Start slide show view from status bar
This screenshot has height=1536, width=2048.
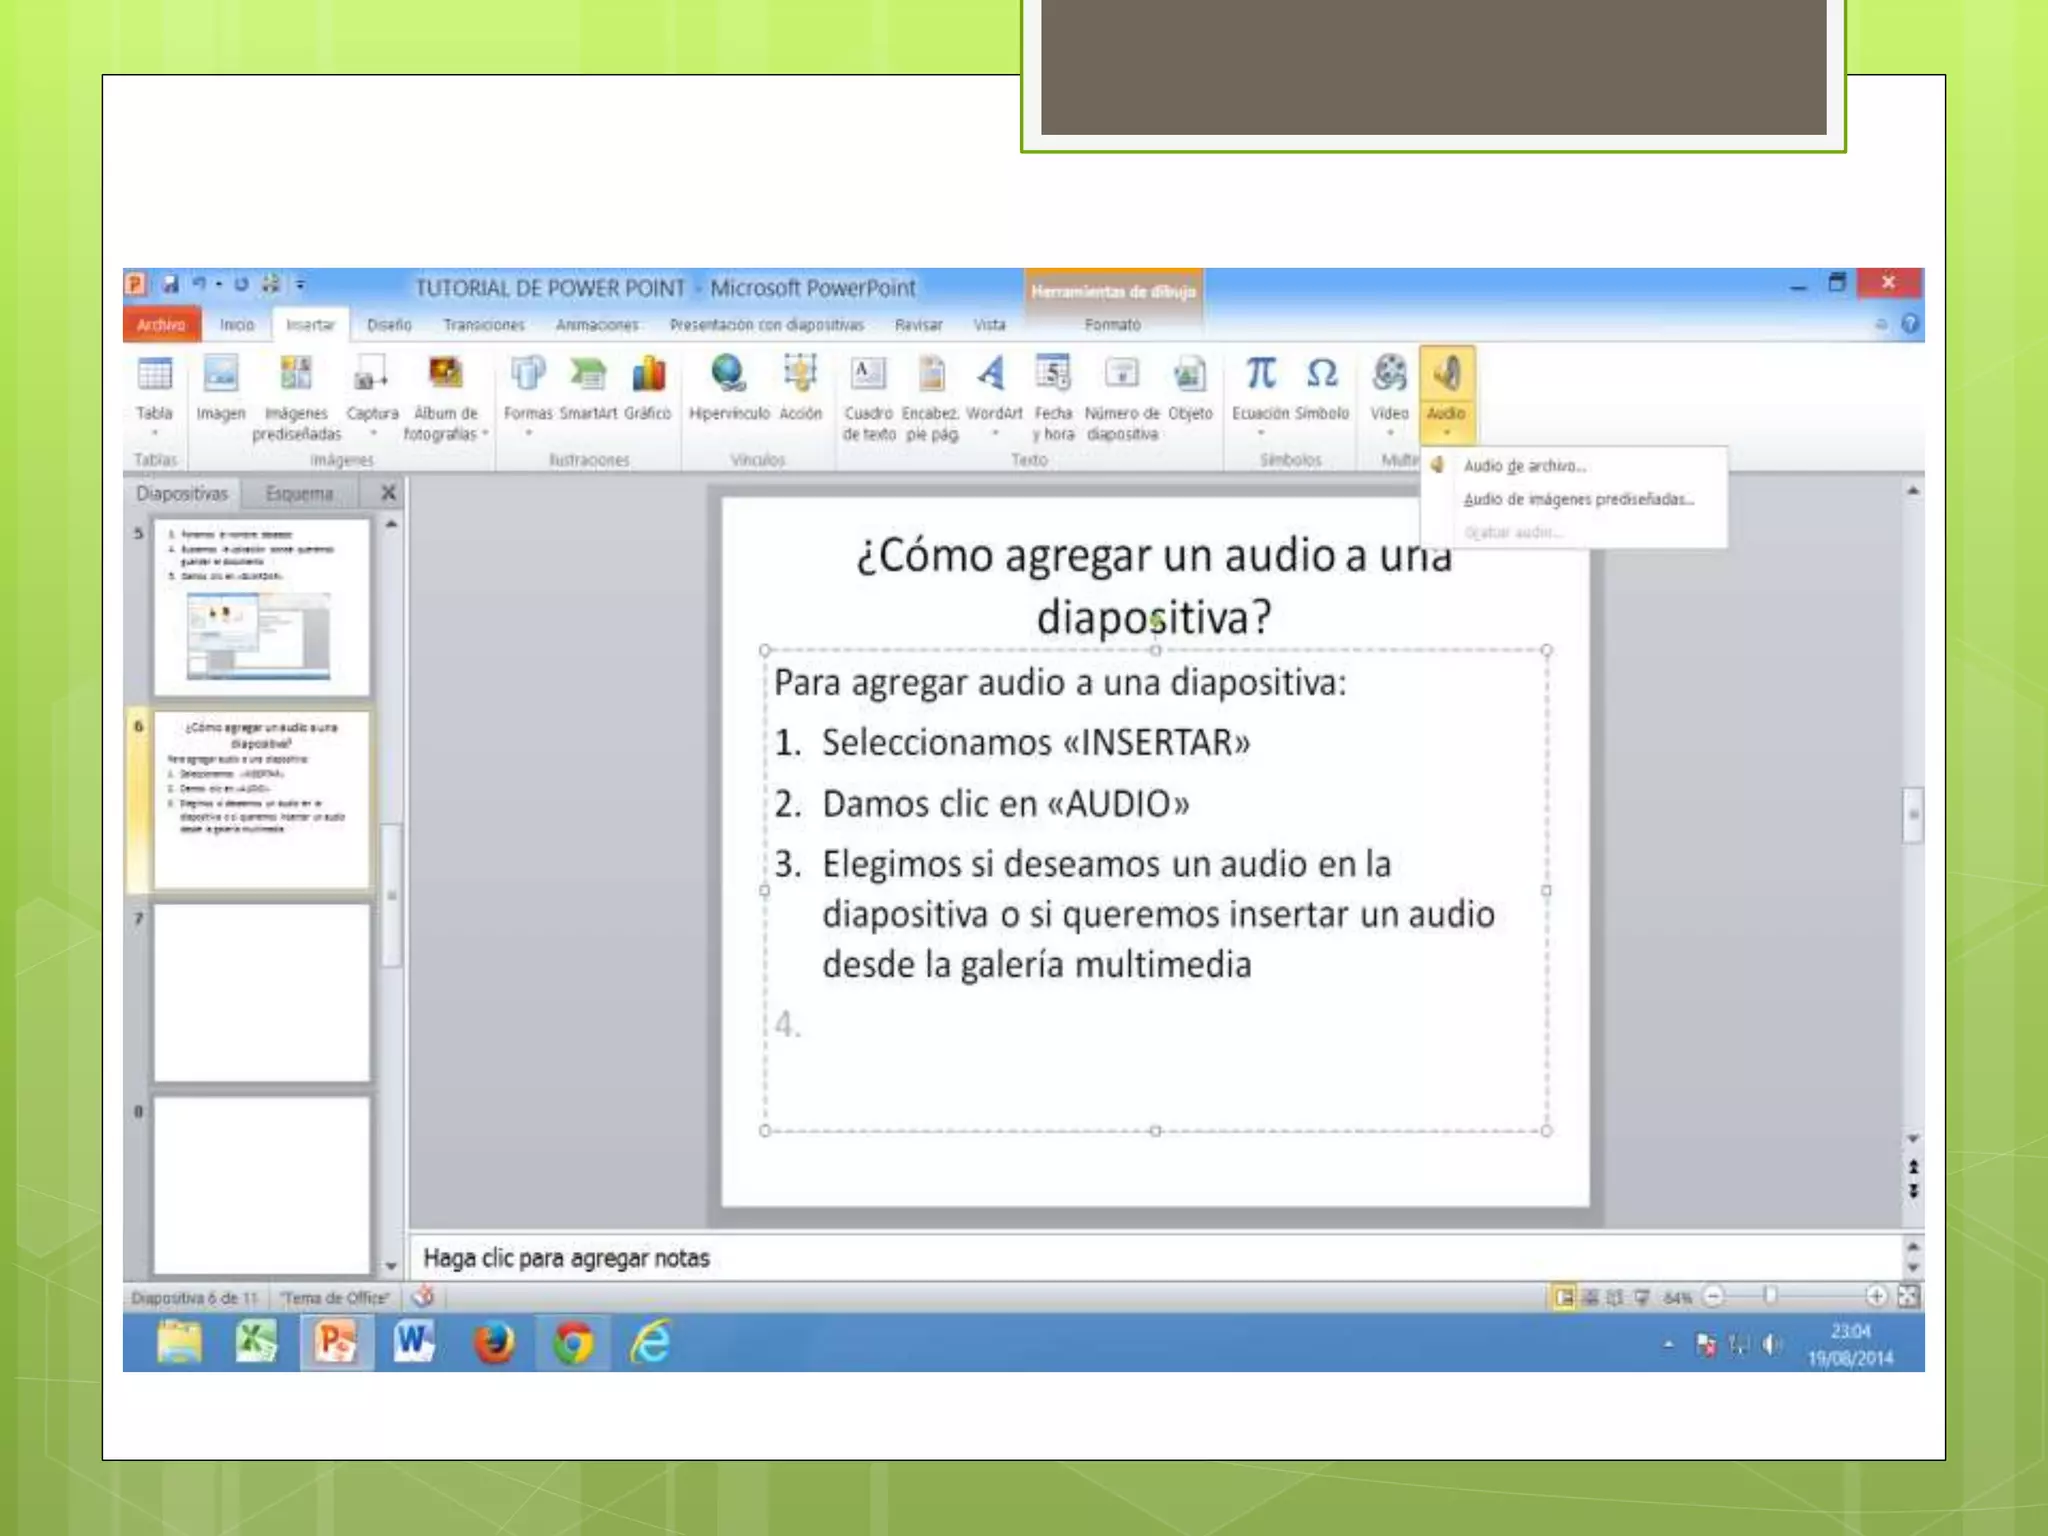[x=1642, y=1297]
